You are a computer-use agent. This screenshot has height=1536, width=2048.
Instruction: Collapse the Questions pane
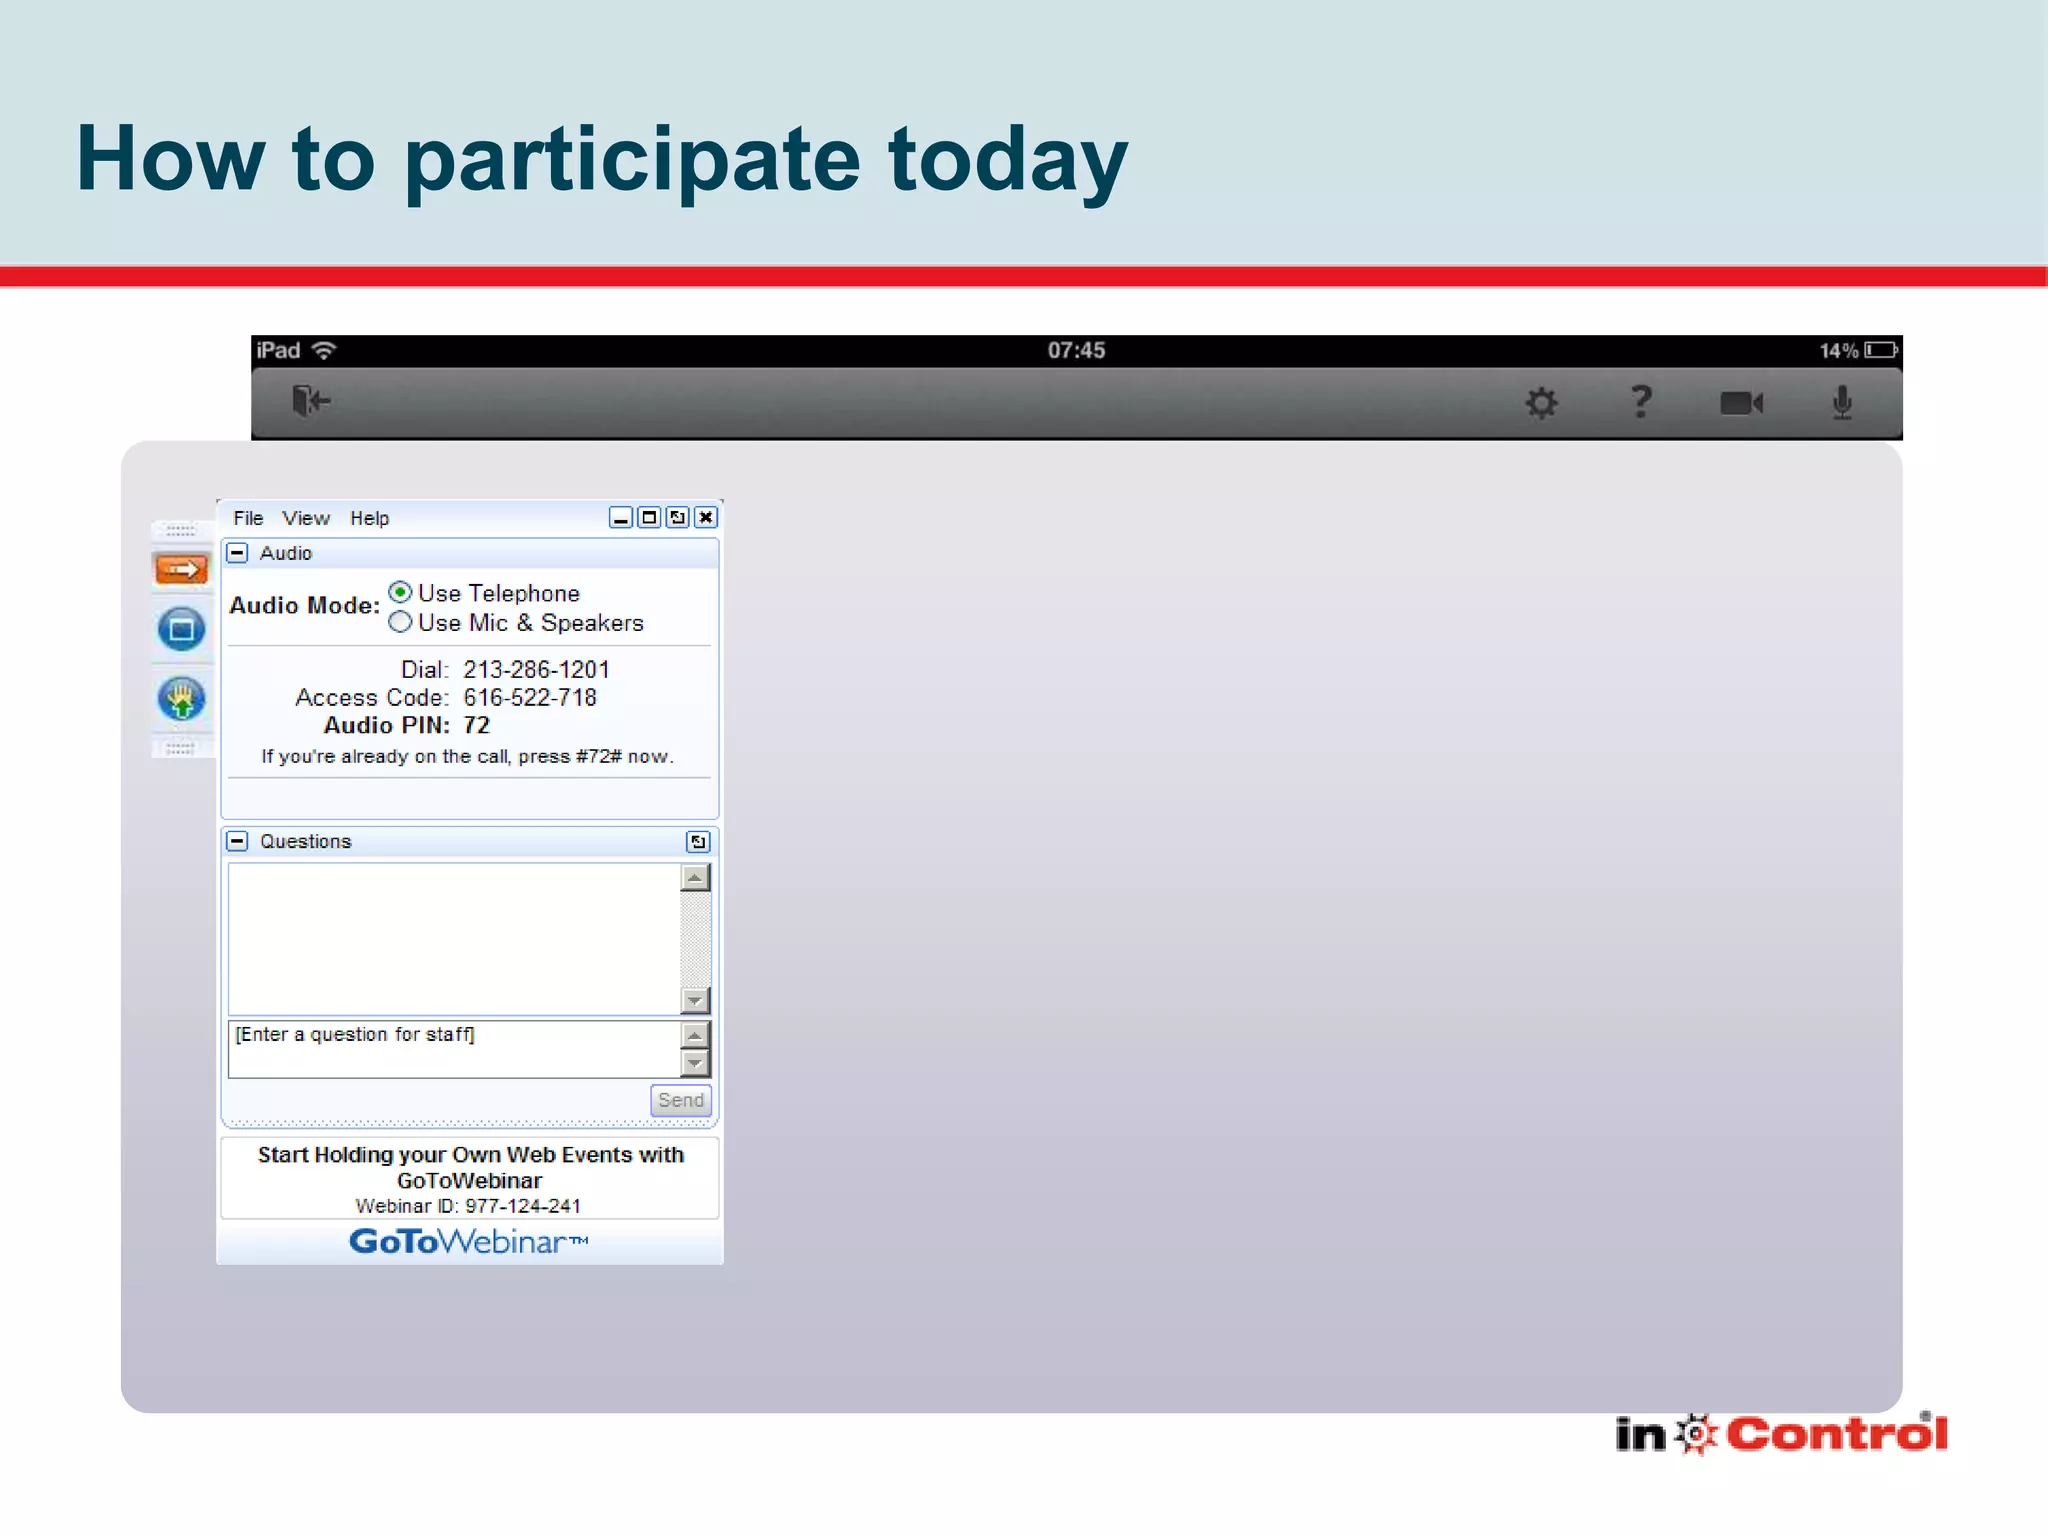pos(238,841)
